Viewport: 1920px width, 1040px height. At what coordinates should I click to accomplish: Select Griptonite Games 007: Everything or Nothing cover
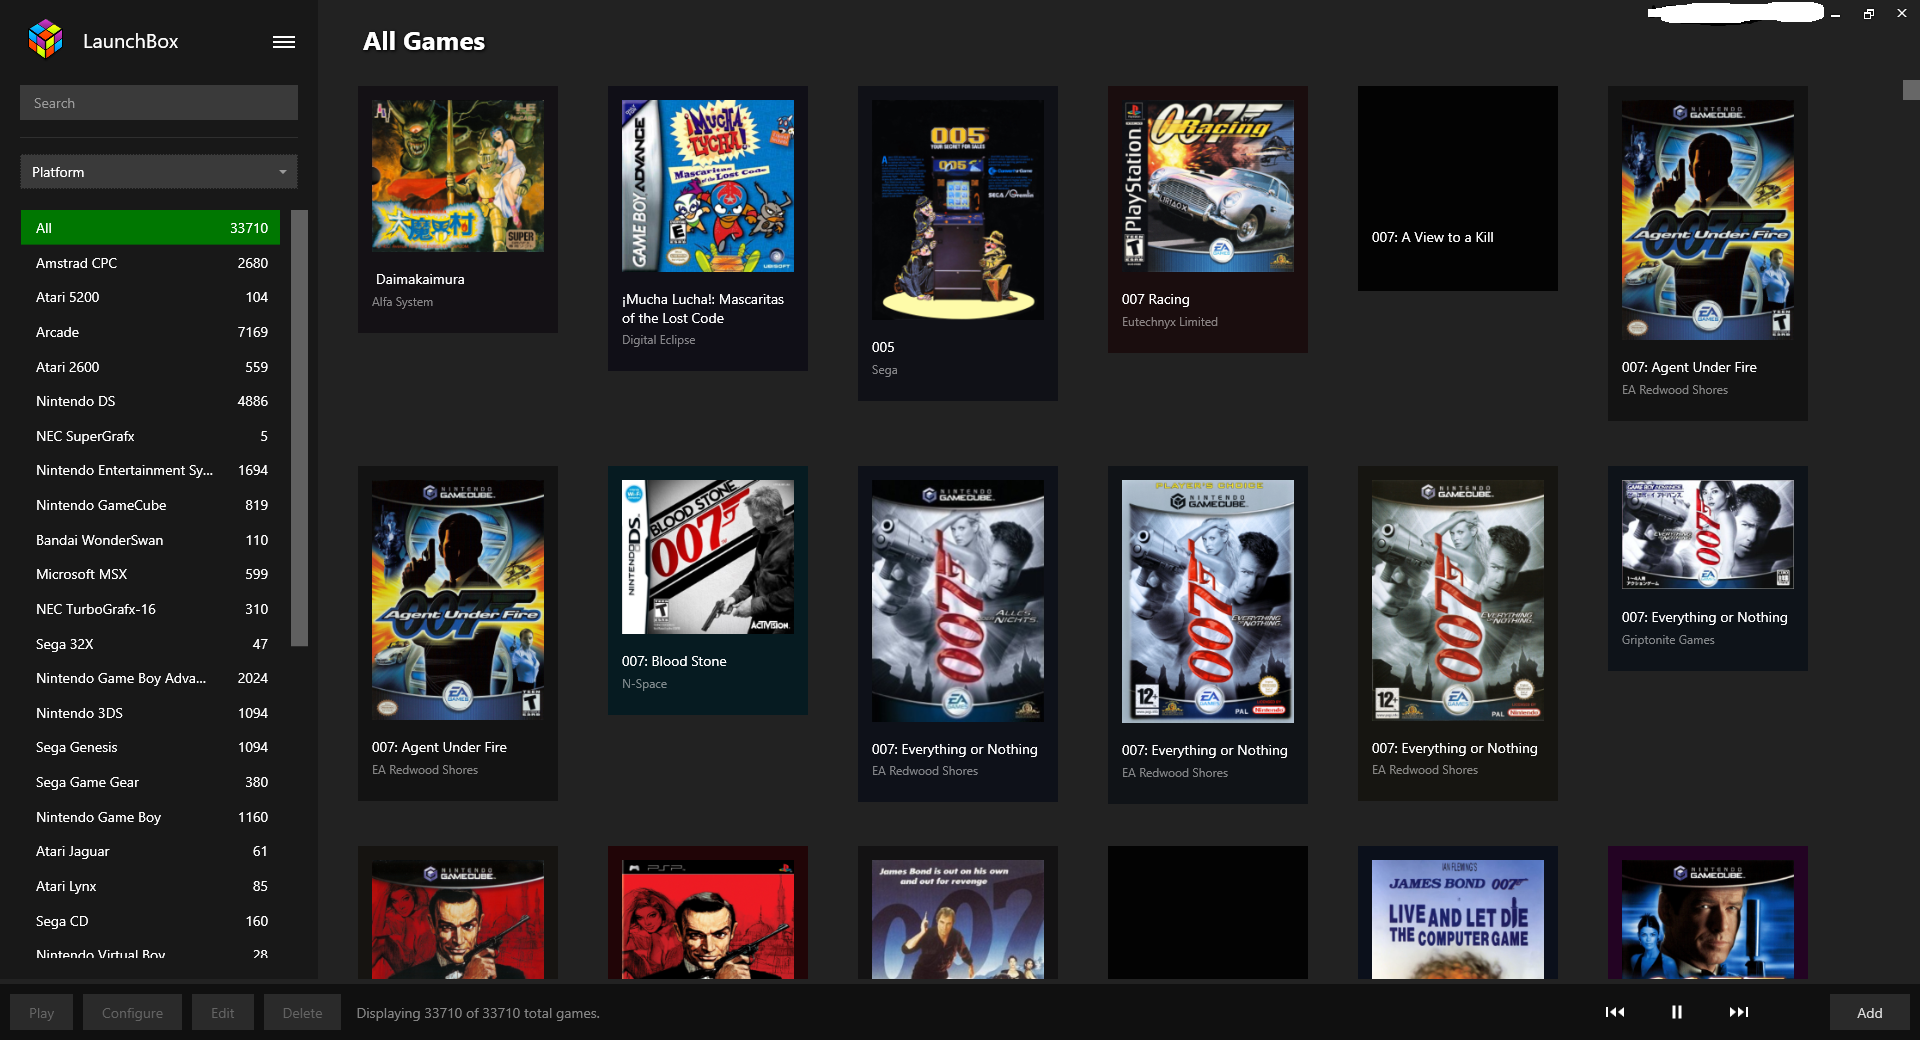1708,535
